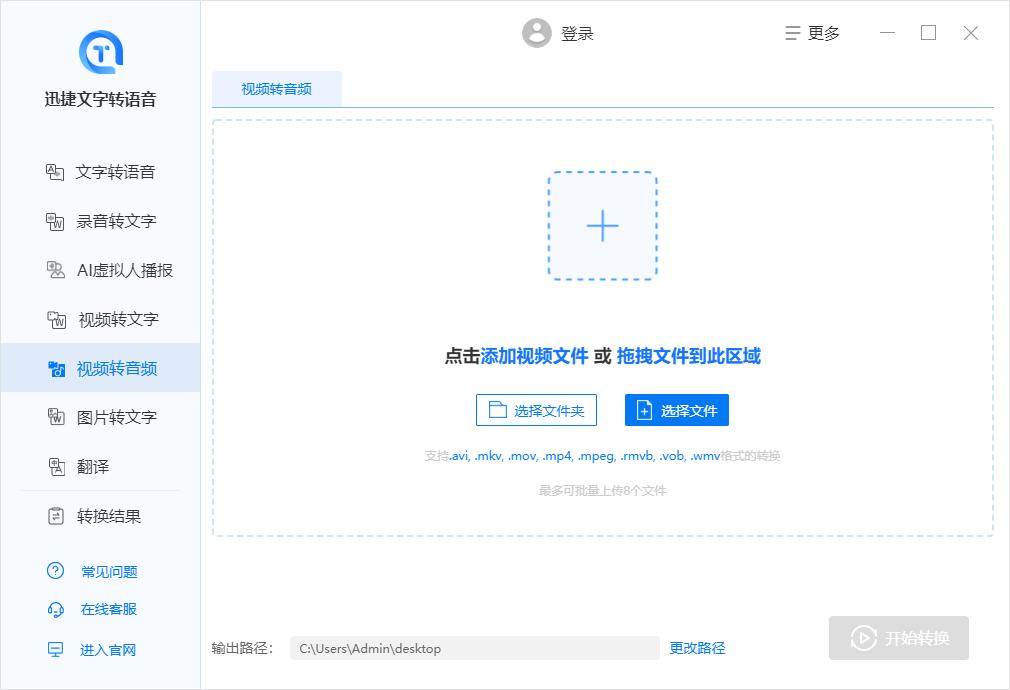Contact 在线客服 customer service
The image size is (1010, 690).
click(110, 610)
